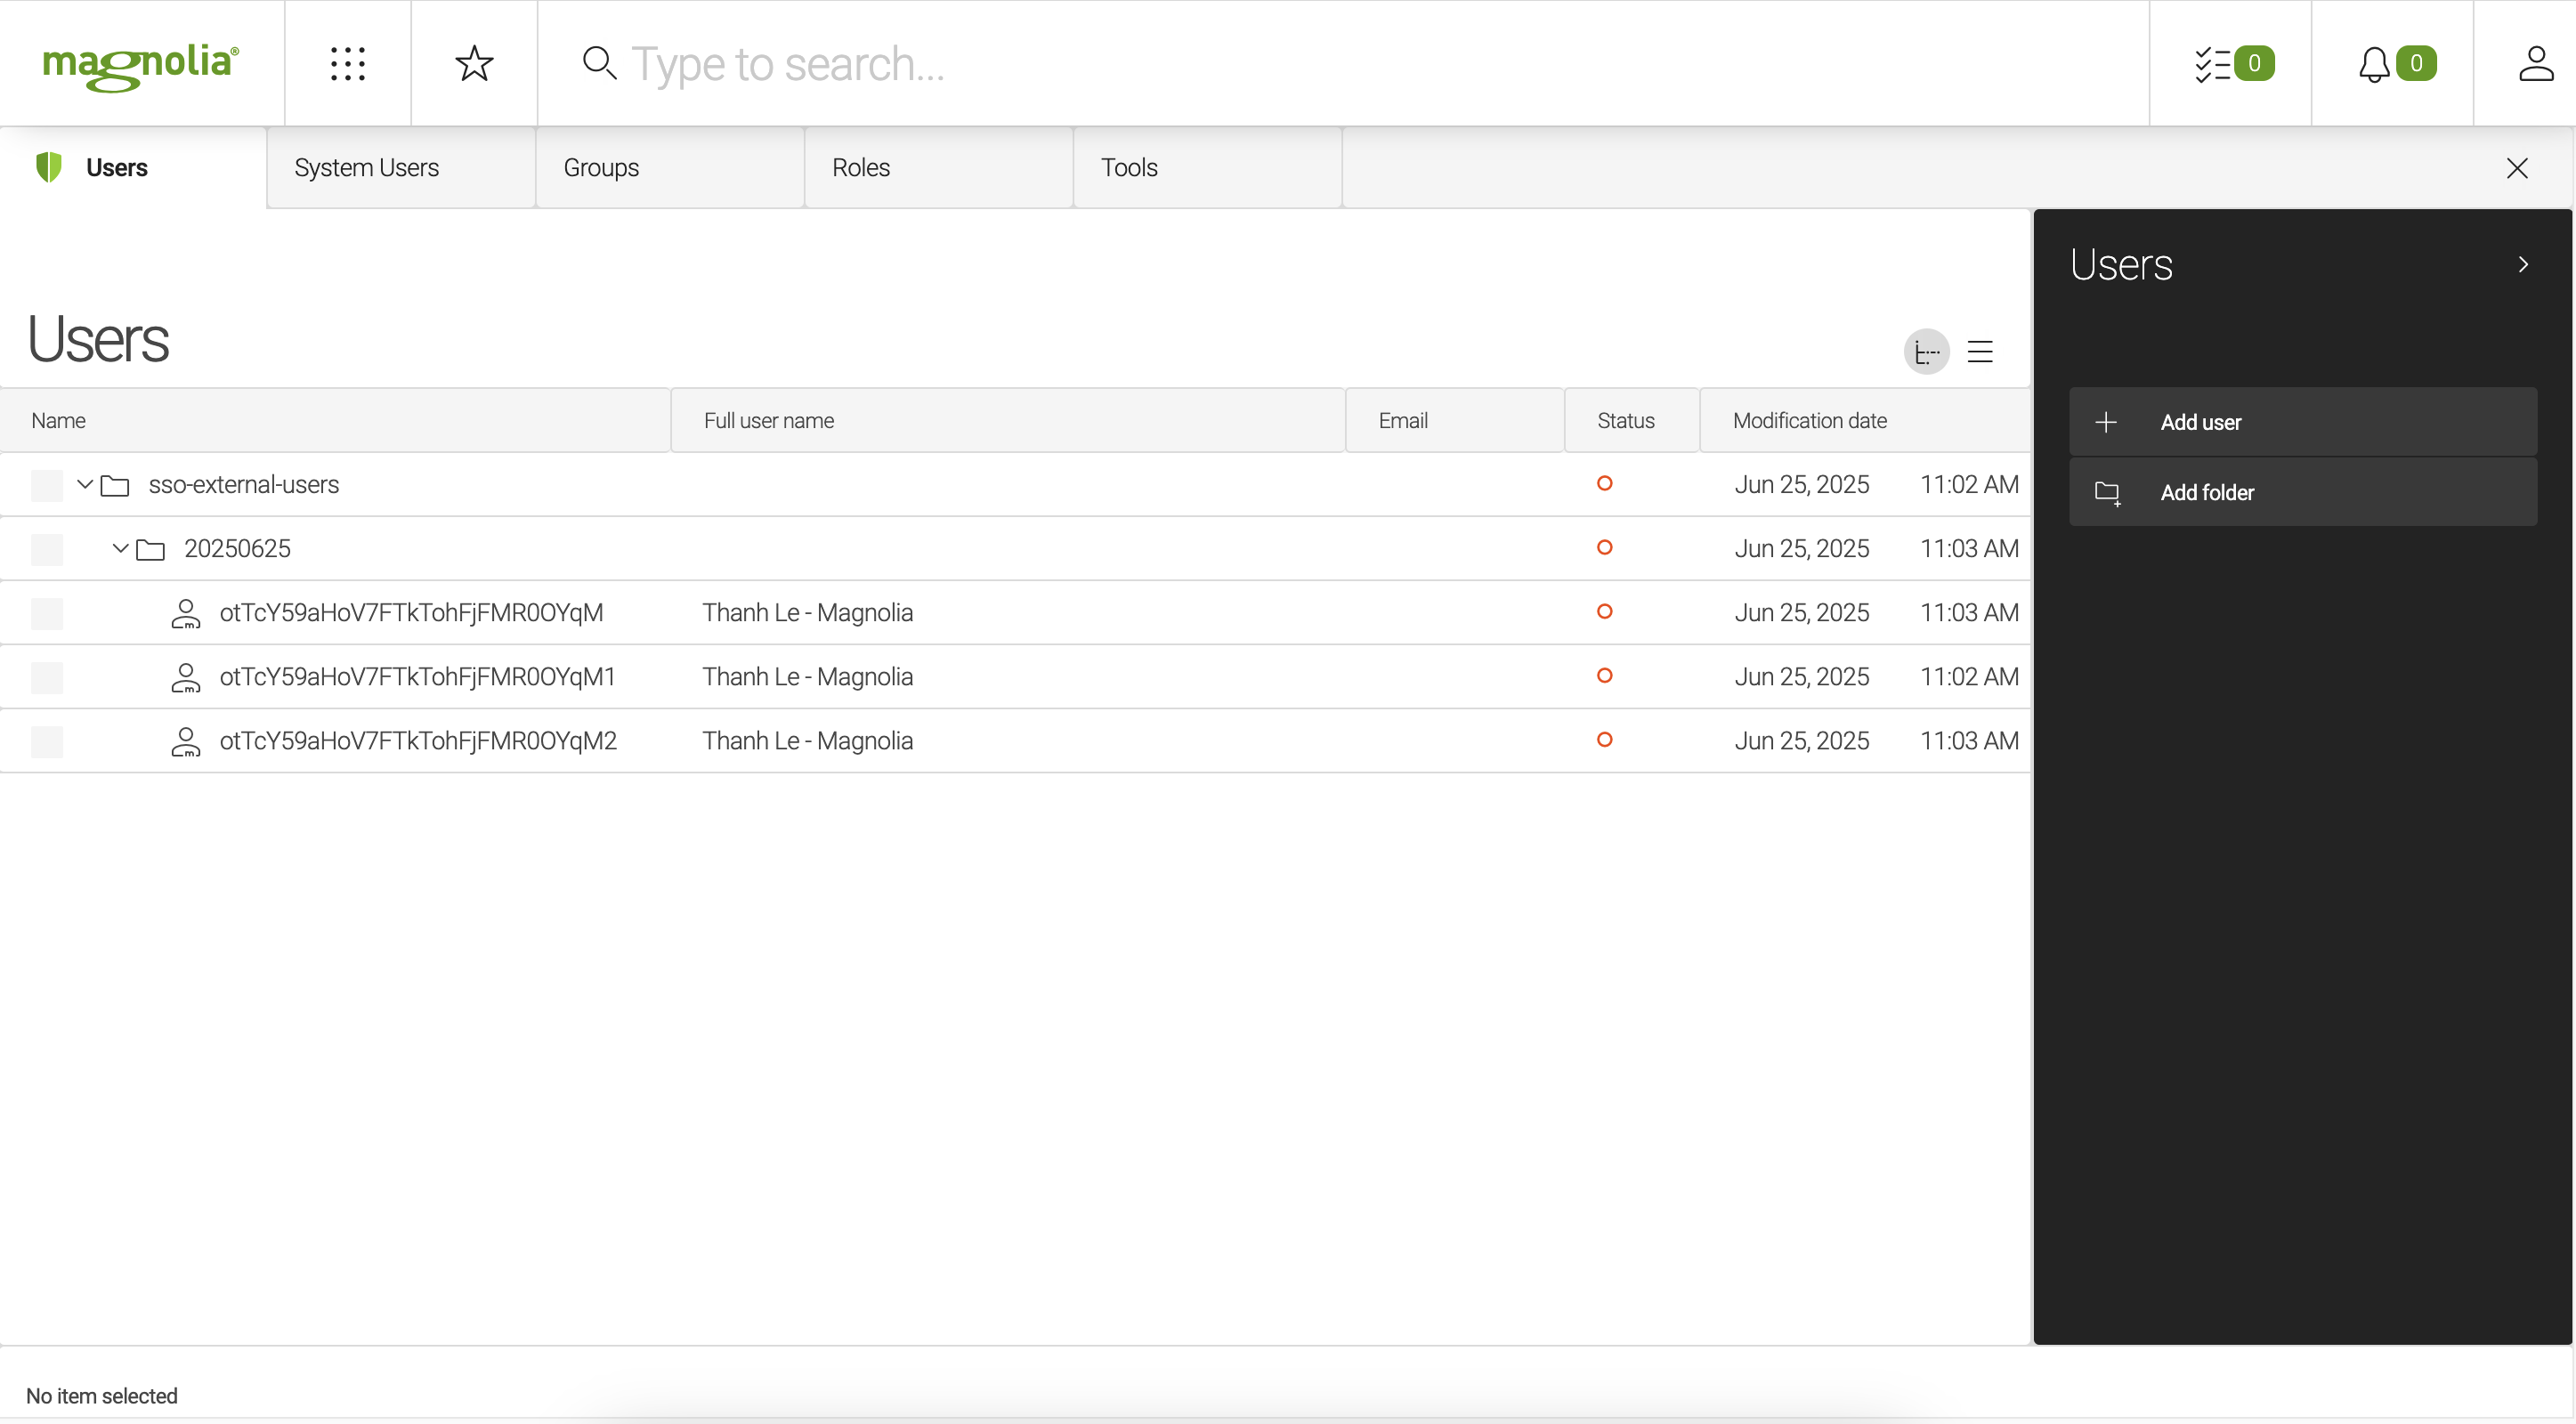Open the user profile menu

[2535, 63]
